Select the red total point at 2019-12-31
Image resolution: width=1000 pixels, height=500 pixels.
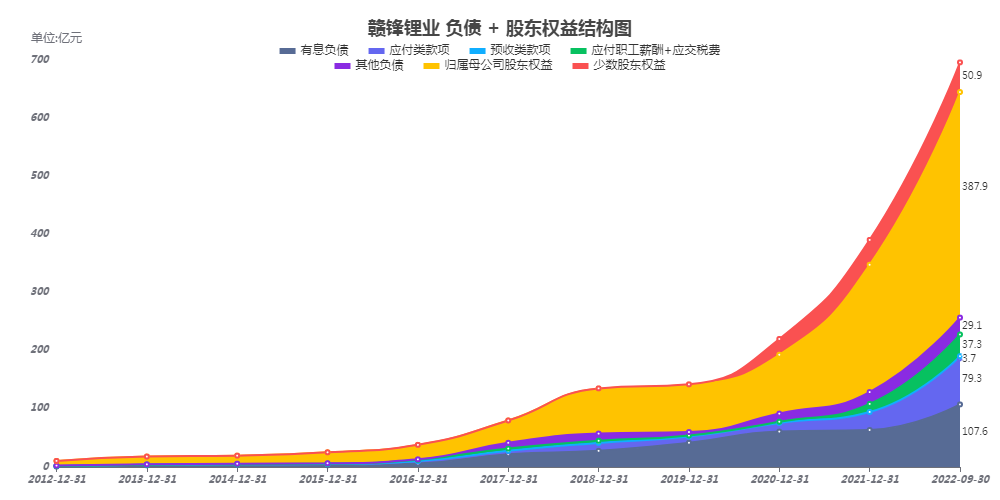pyautogui.click(x=689, y=385)
